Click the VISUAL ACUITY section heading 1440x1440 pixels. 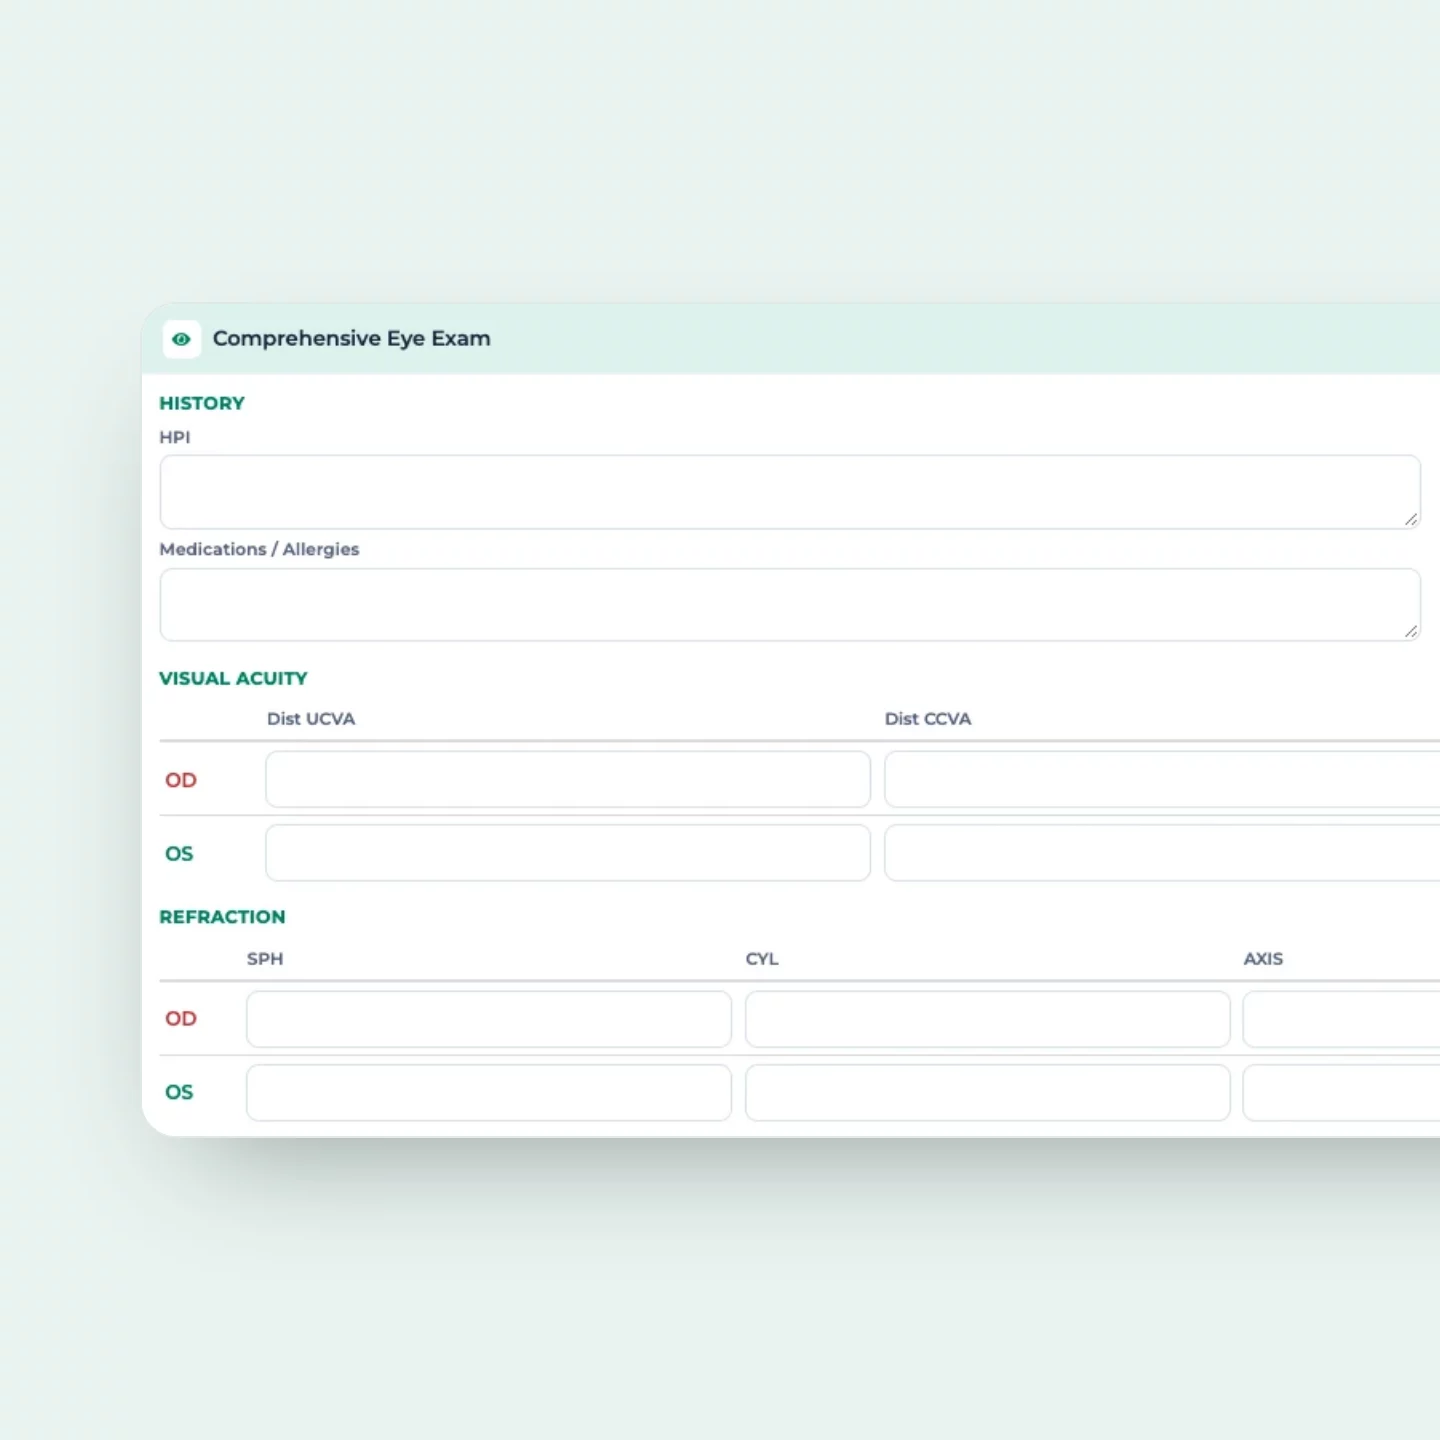(x=233, y=678)
